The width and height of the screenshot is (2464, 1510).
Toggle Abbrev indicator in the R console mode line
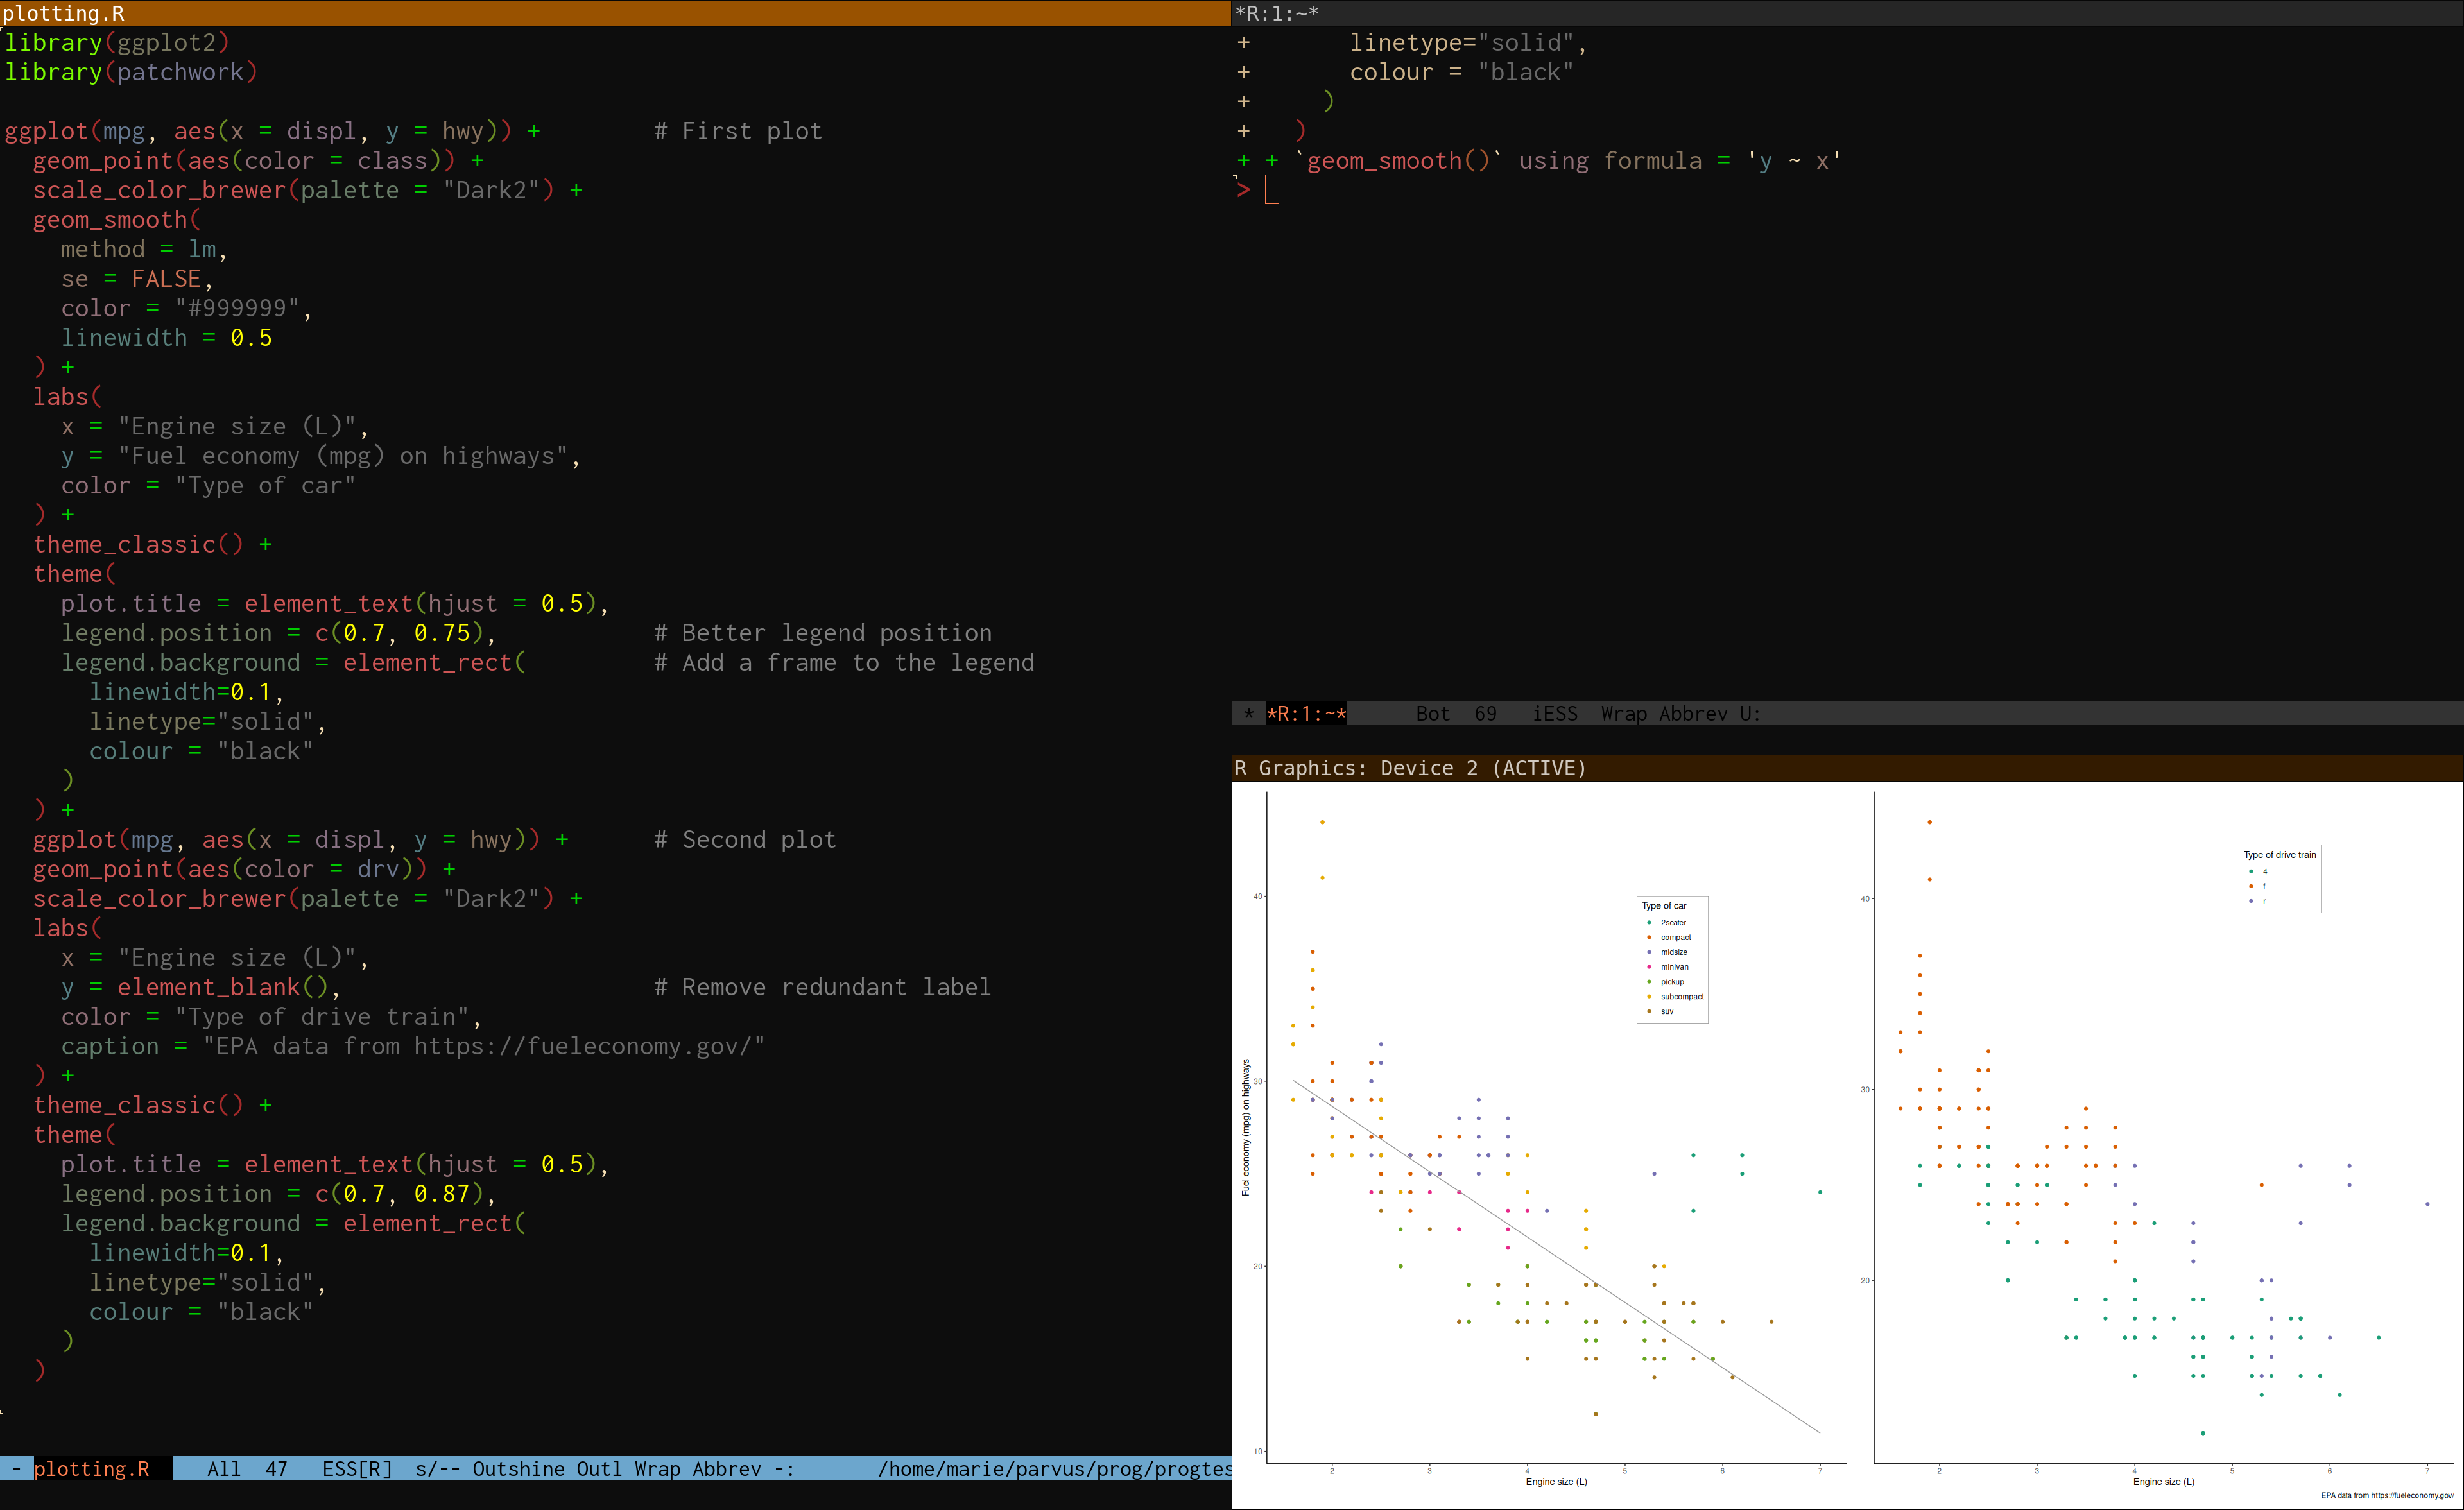pos(1692,713)
